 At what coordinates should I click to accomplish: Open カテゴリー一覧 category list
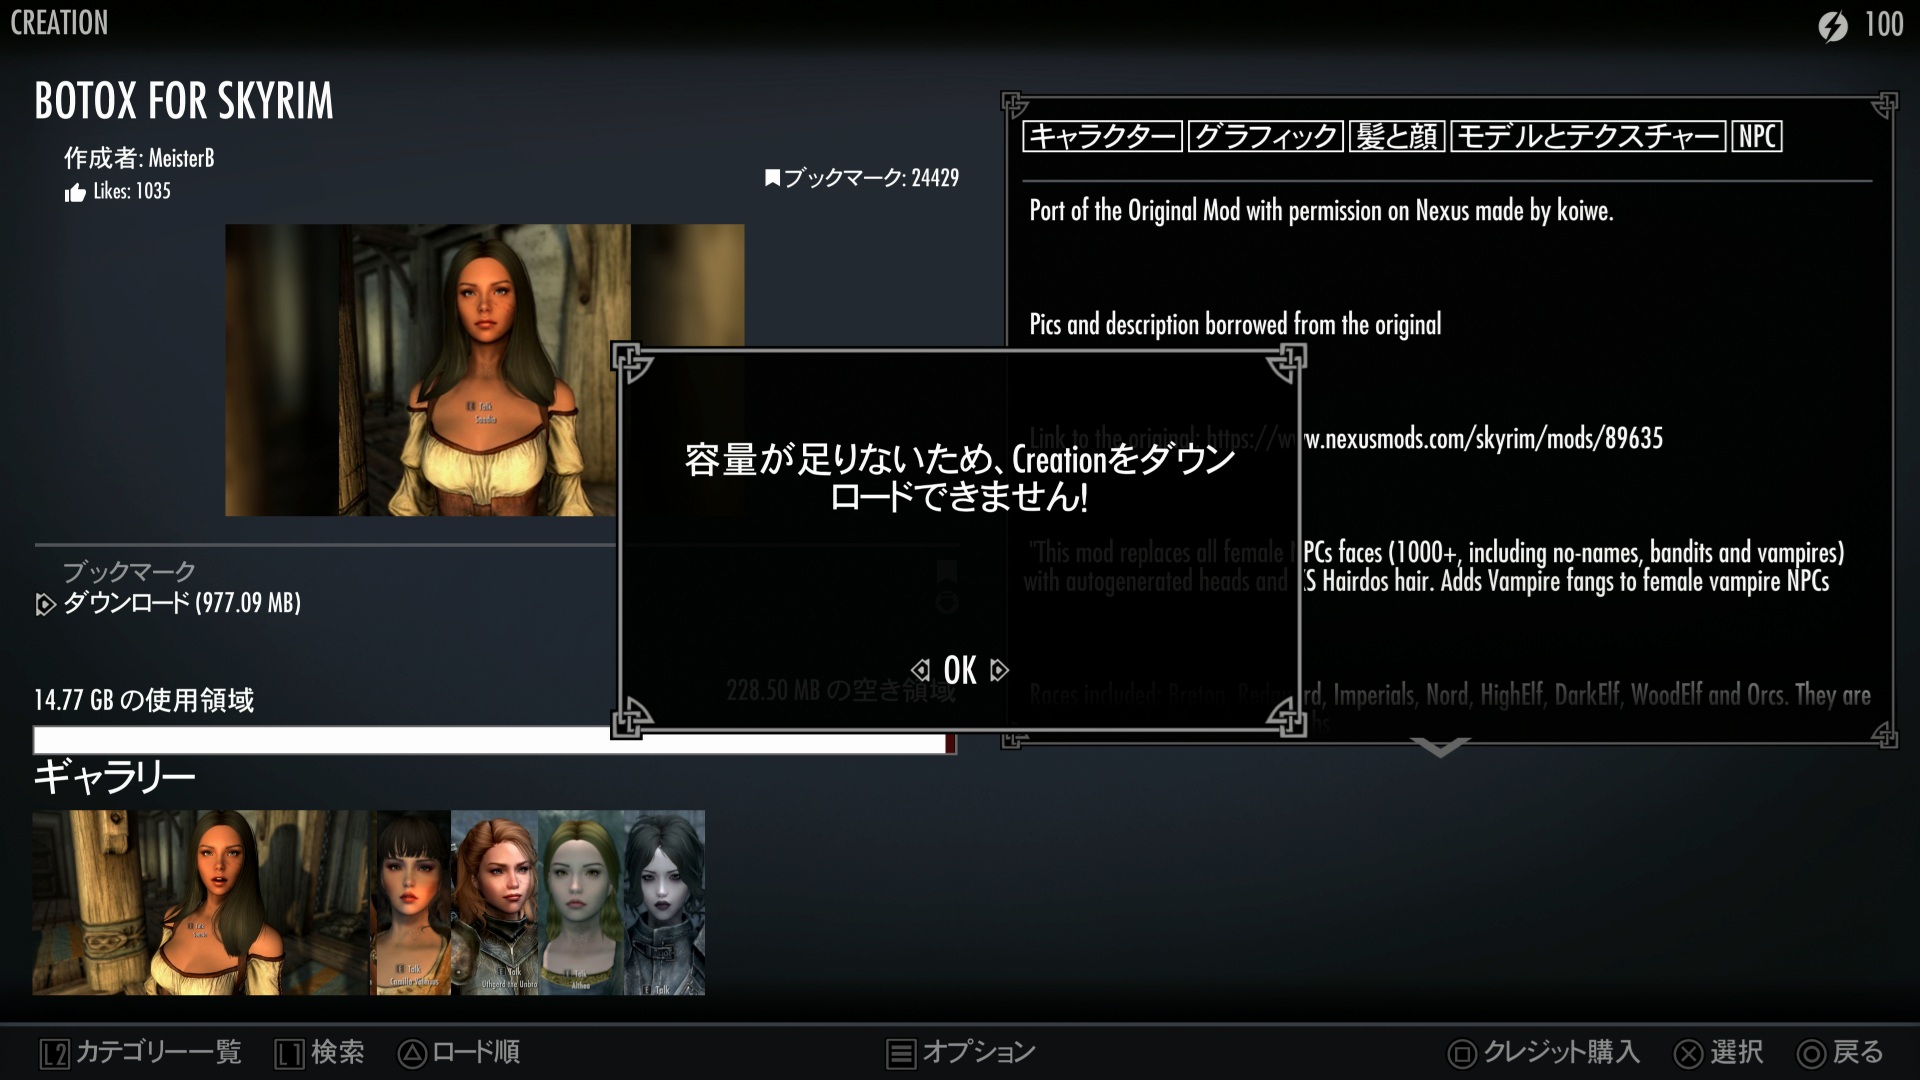click(x=159, y=1052)
